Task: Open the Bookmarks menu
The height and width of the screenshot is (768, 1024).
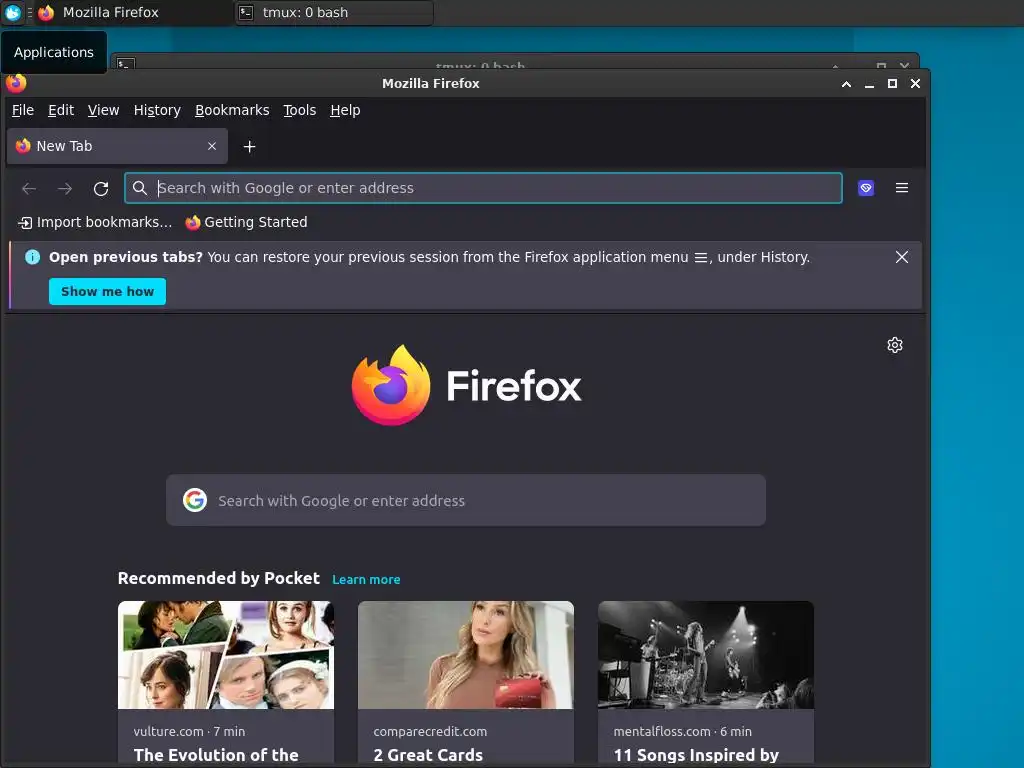Action: (232, 110)
